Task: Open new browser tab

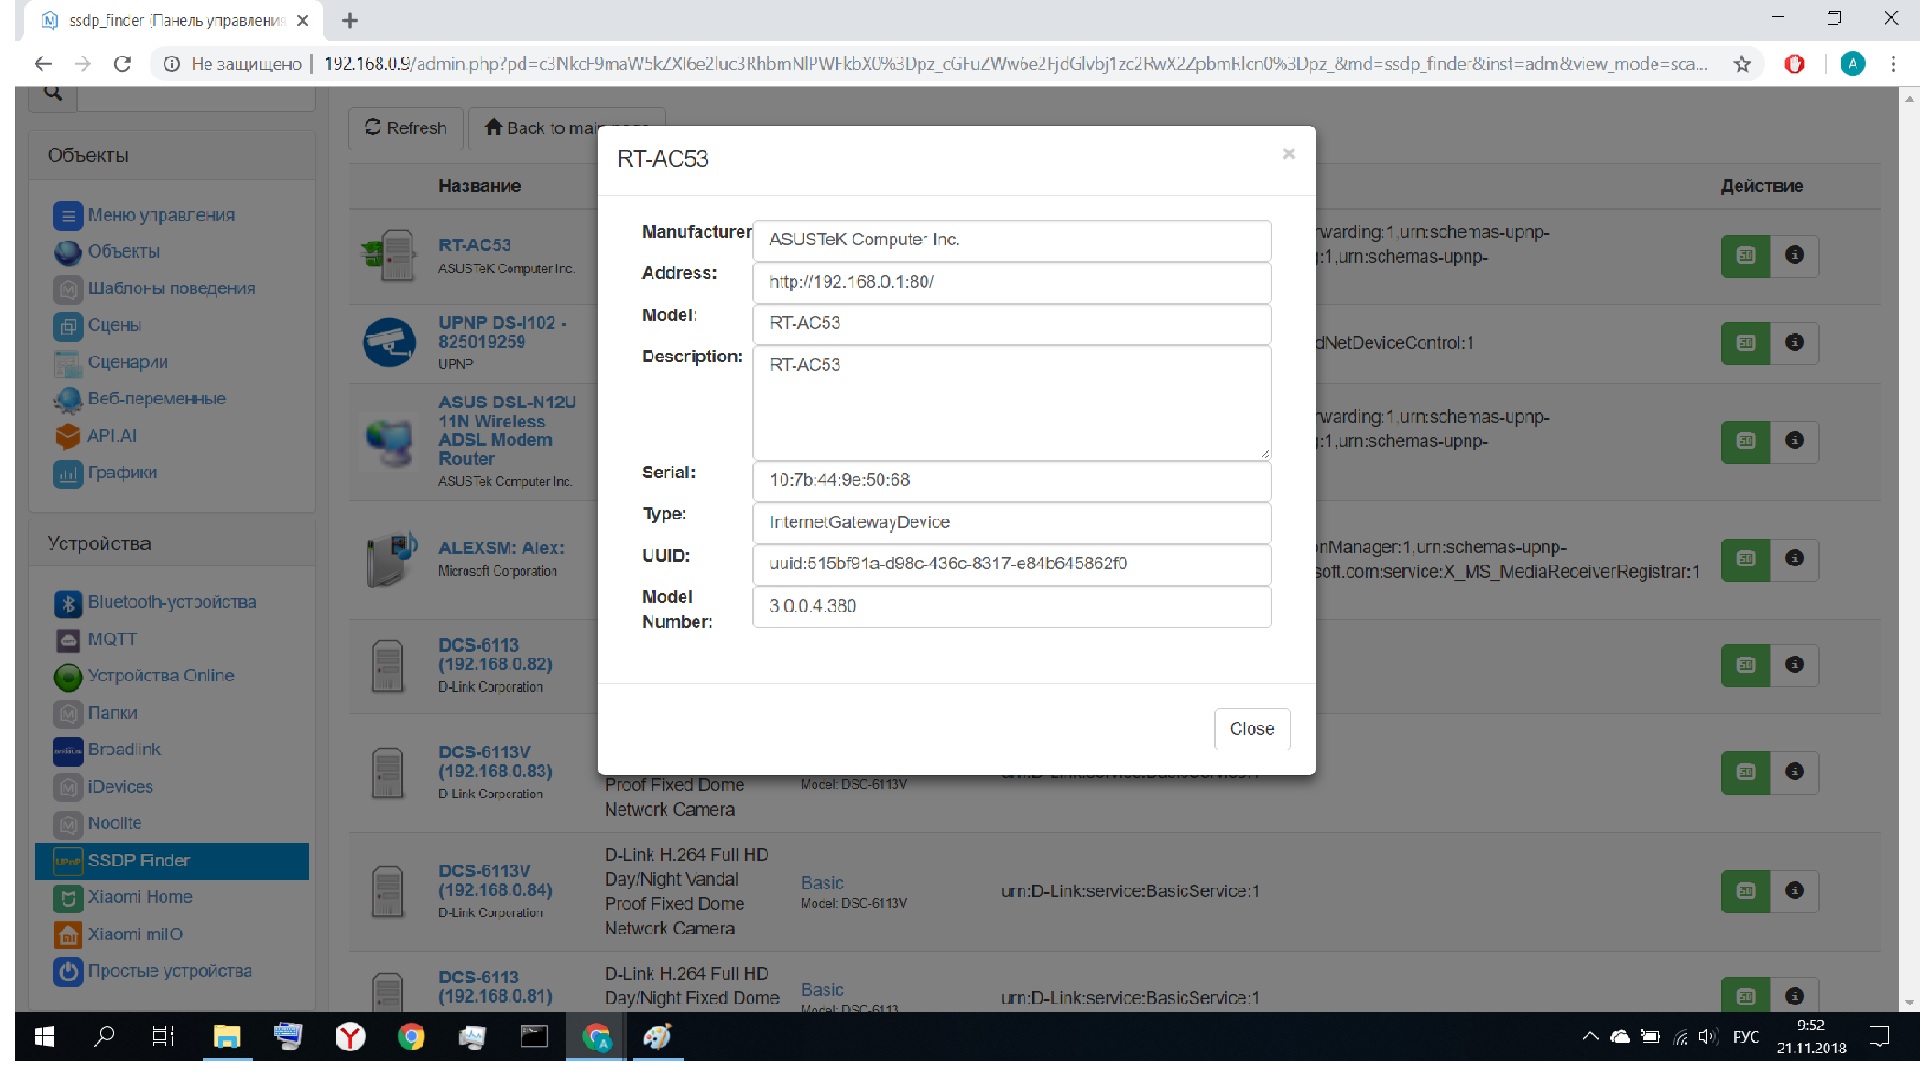Action: pyautogui.click(x=350, y=20)
